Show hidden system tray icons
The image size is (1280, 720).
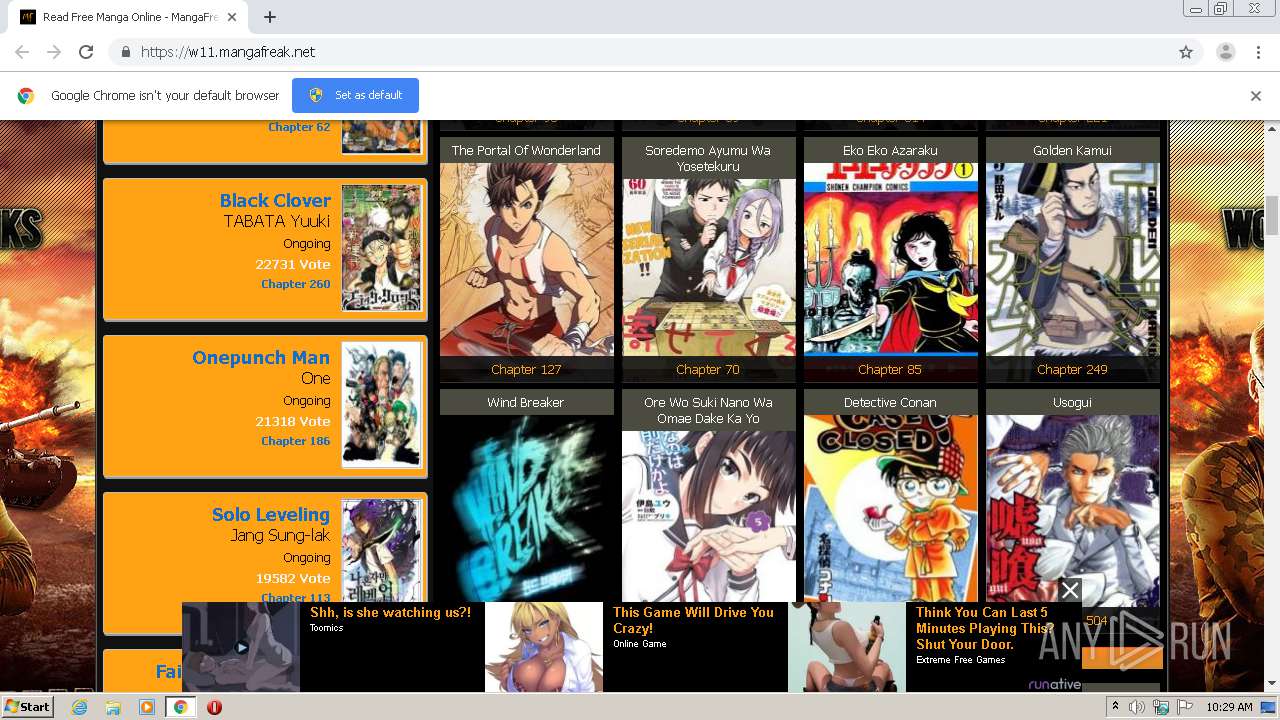pos(1115,707)
